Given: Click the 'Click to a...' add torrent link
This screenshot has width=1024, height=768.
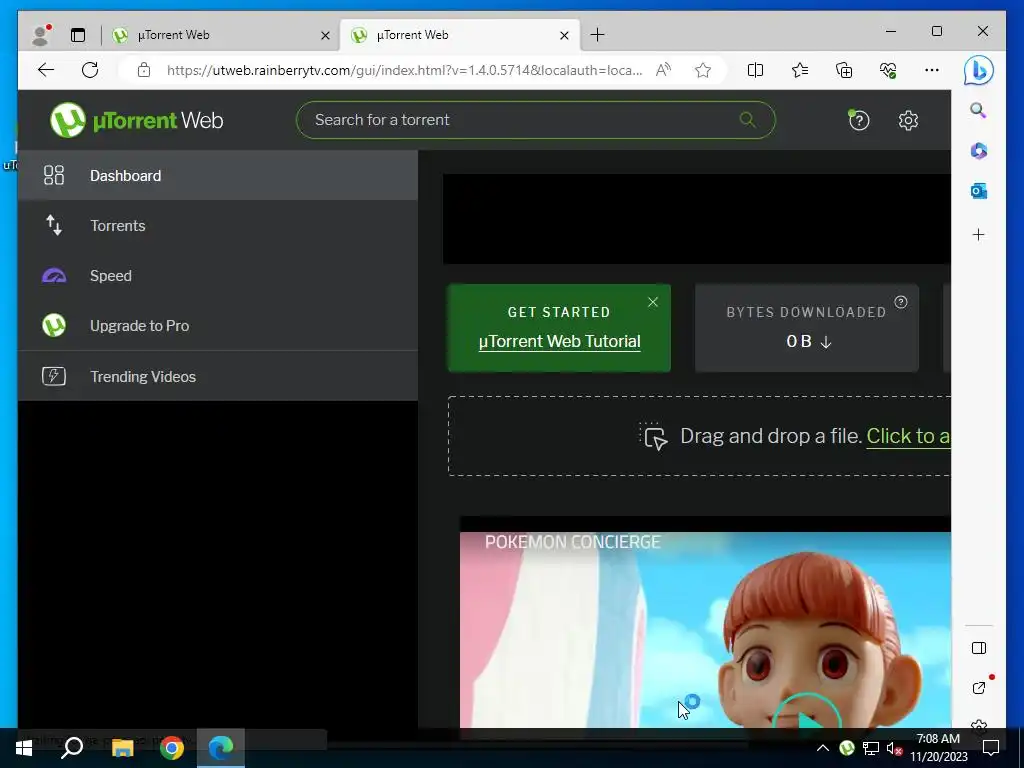Looking at the screenshot, I should tap(908, 436).
